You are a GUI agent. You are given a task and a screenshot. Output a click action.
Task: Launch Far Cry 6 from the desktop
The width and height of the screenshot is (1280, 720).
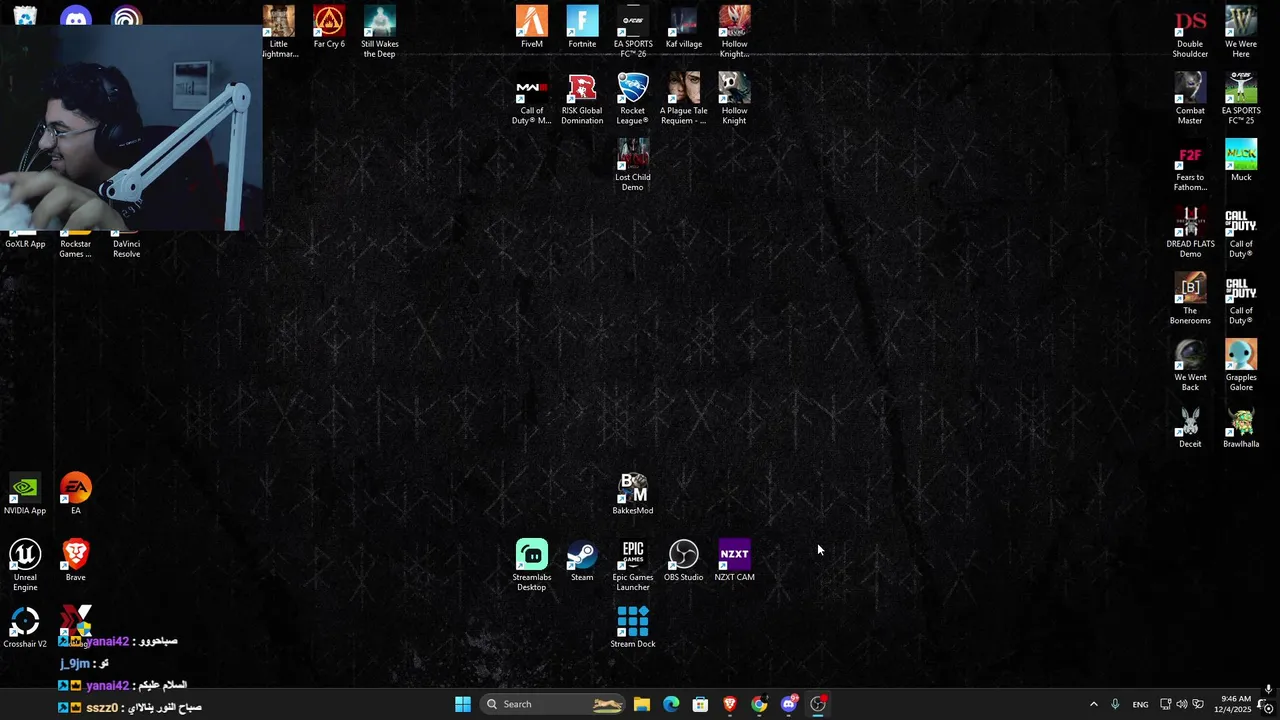329,27
